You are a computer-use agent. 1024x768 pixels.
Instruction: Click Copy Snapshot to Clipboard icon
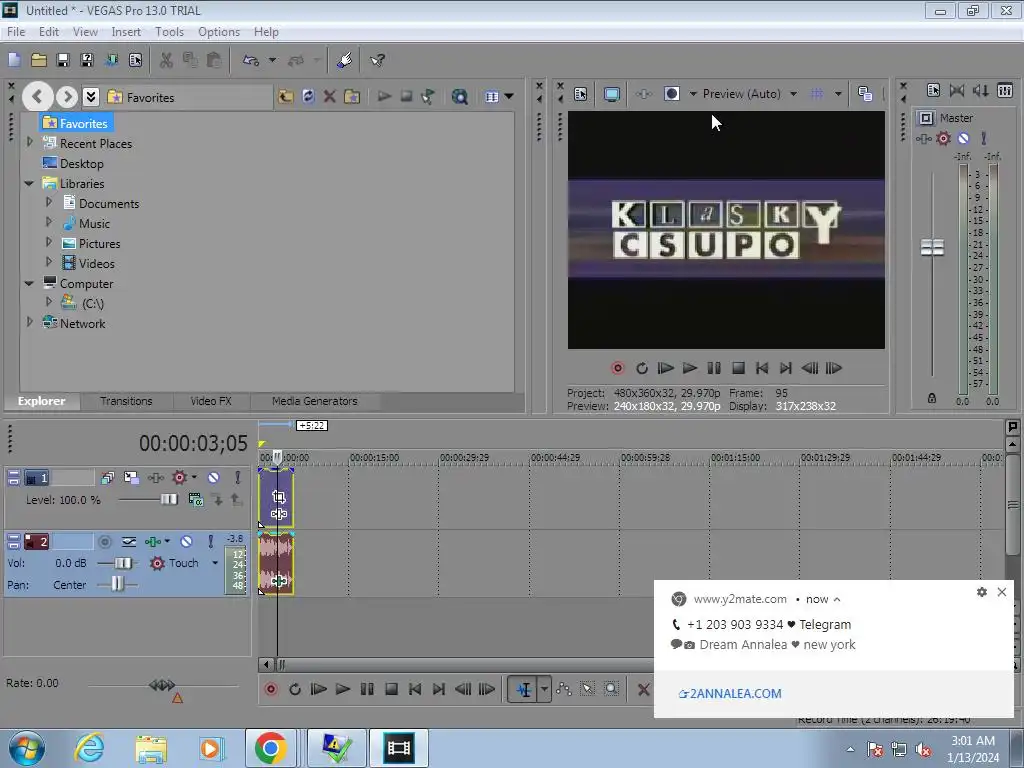click(x=865, y=94)
